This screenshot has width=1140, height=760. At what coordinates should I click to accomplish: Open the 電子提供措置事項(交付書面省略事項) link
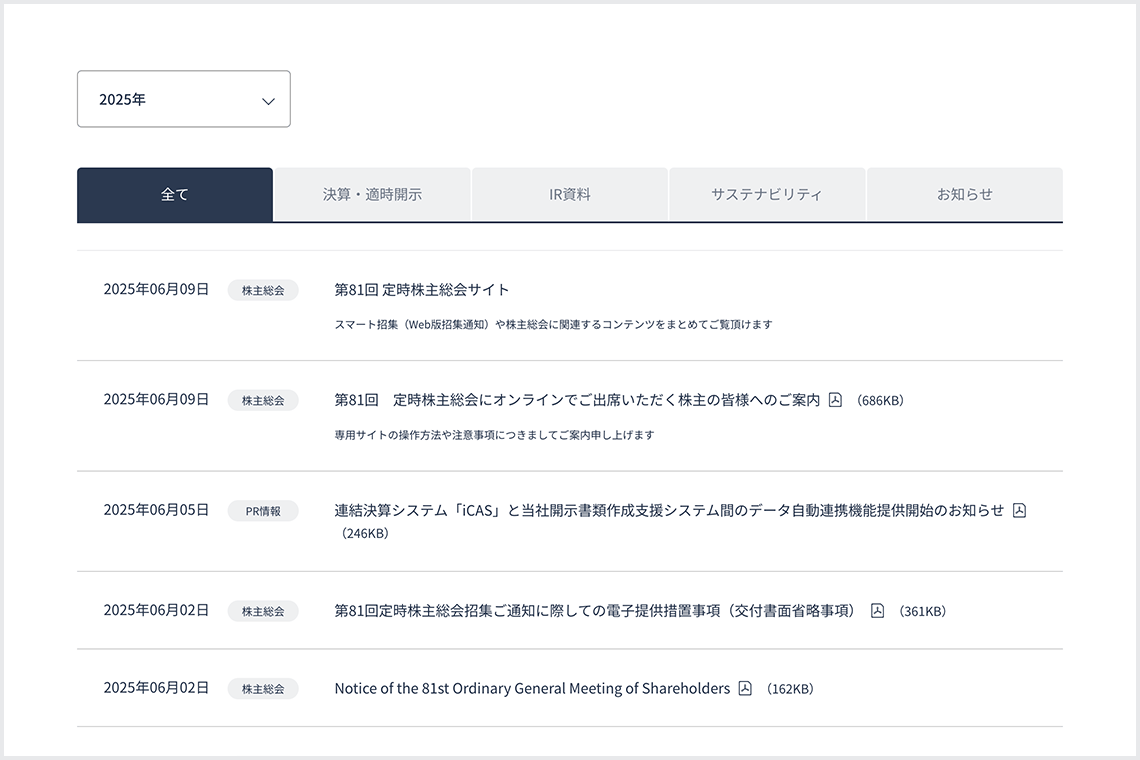click(x=598, y=611)
